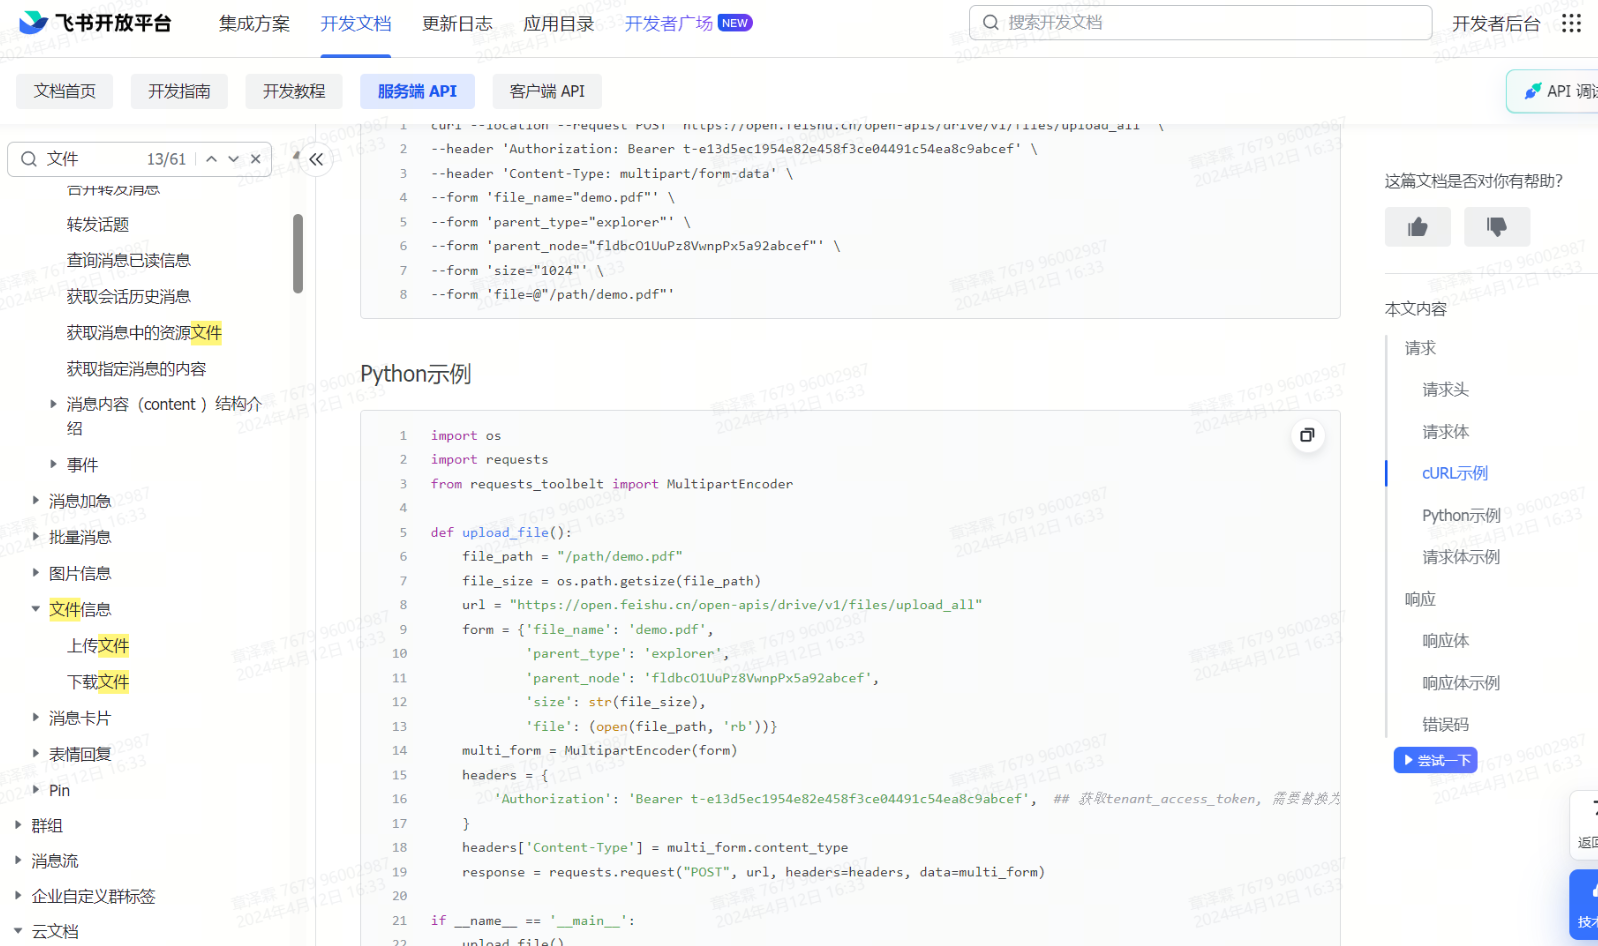Click the Python示例 section heading
The height and width of the screenshot is (946, 1598).
(x=415, y=374)
